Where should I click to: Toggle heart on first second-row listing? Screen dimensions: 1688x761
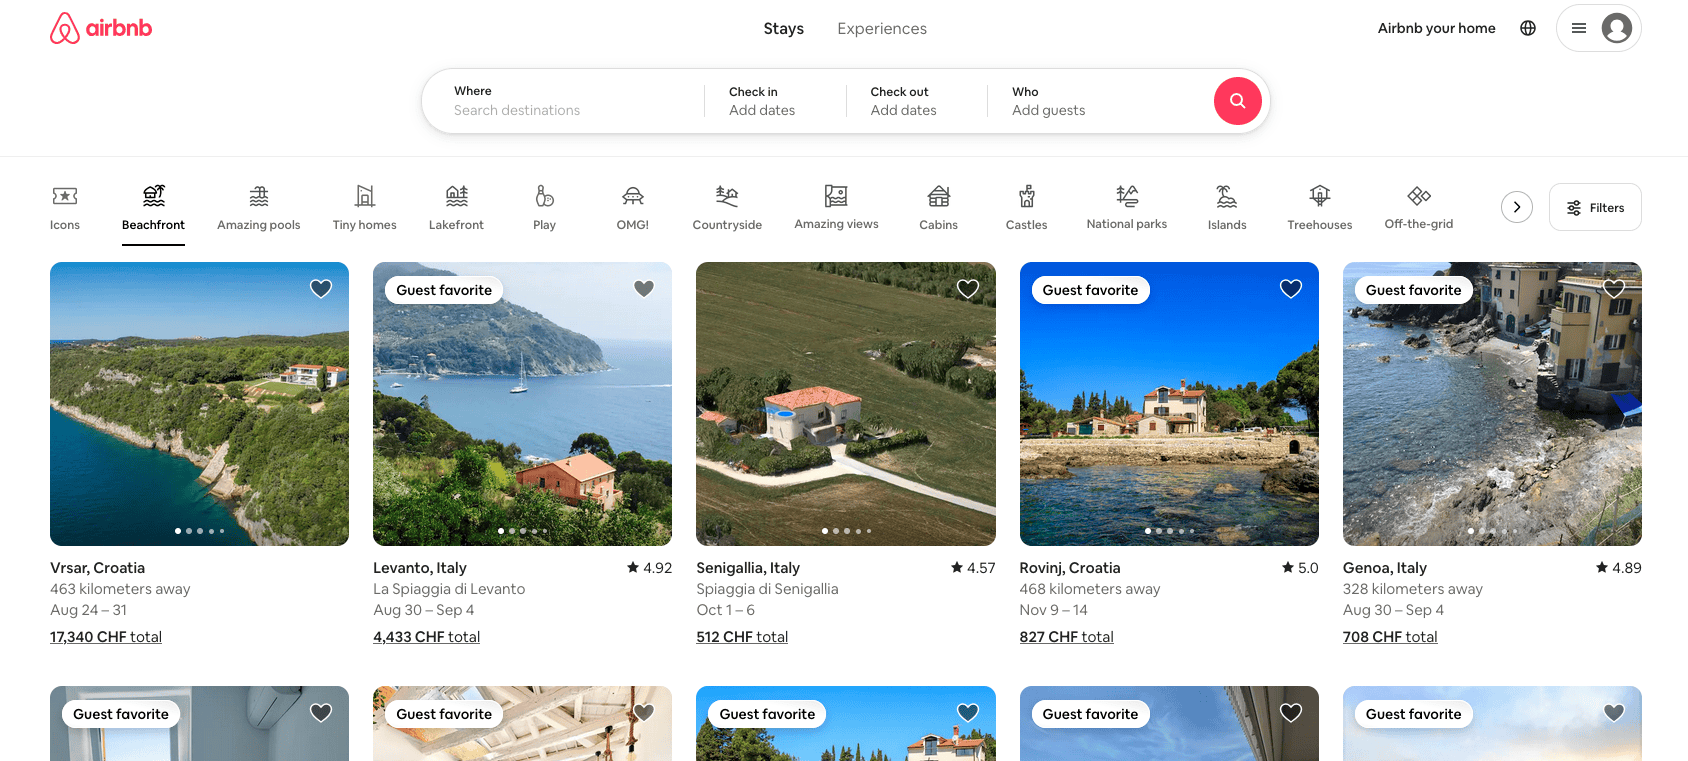pyautogui.click(x=321, y=712)
